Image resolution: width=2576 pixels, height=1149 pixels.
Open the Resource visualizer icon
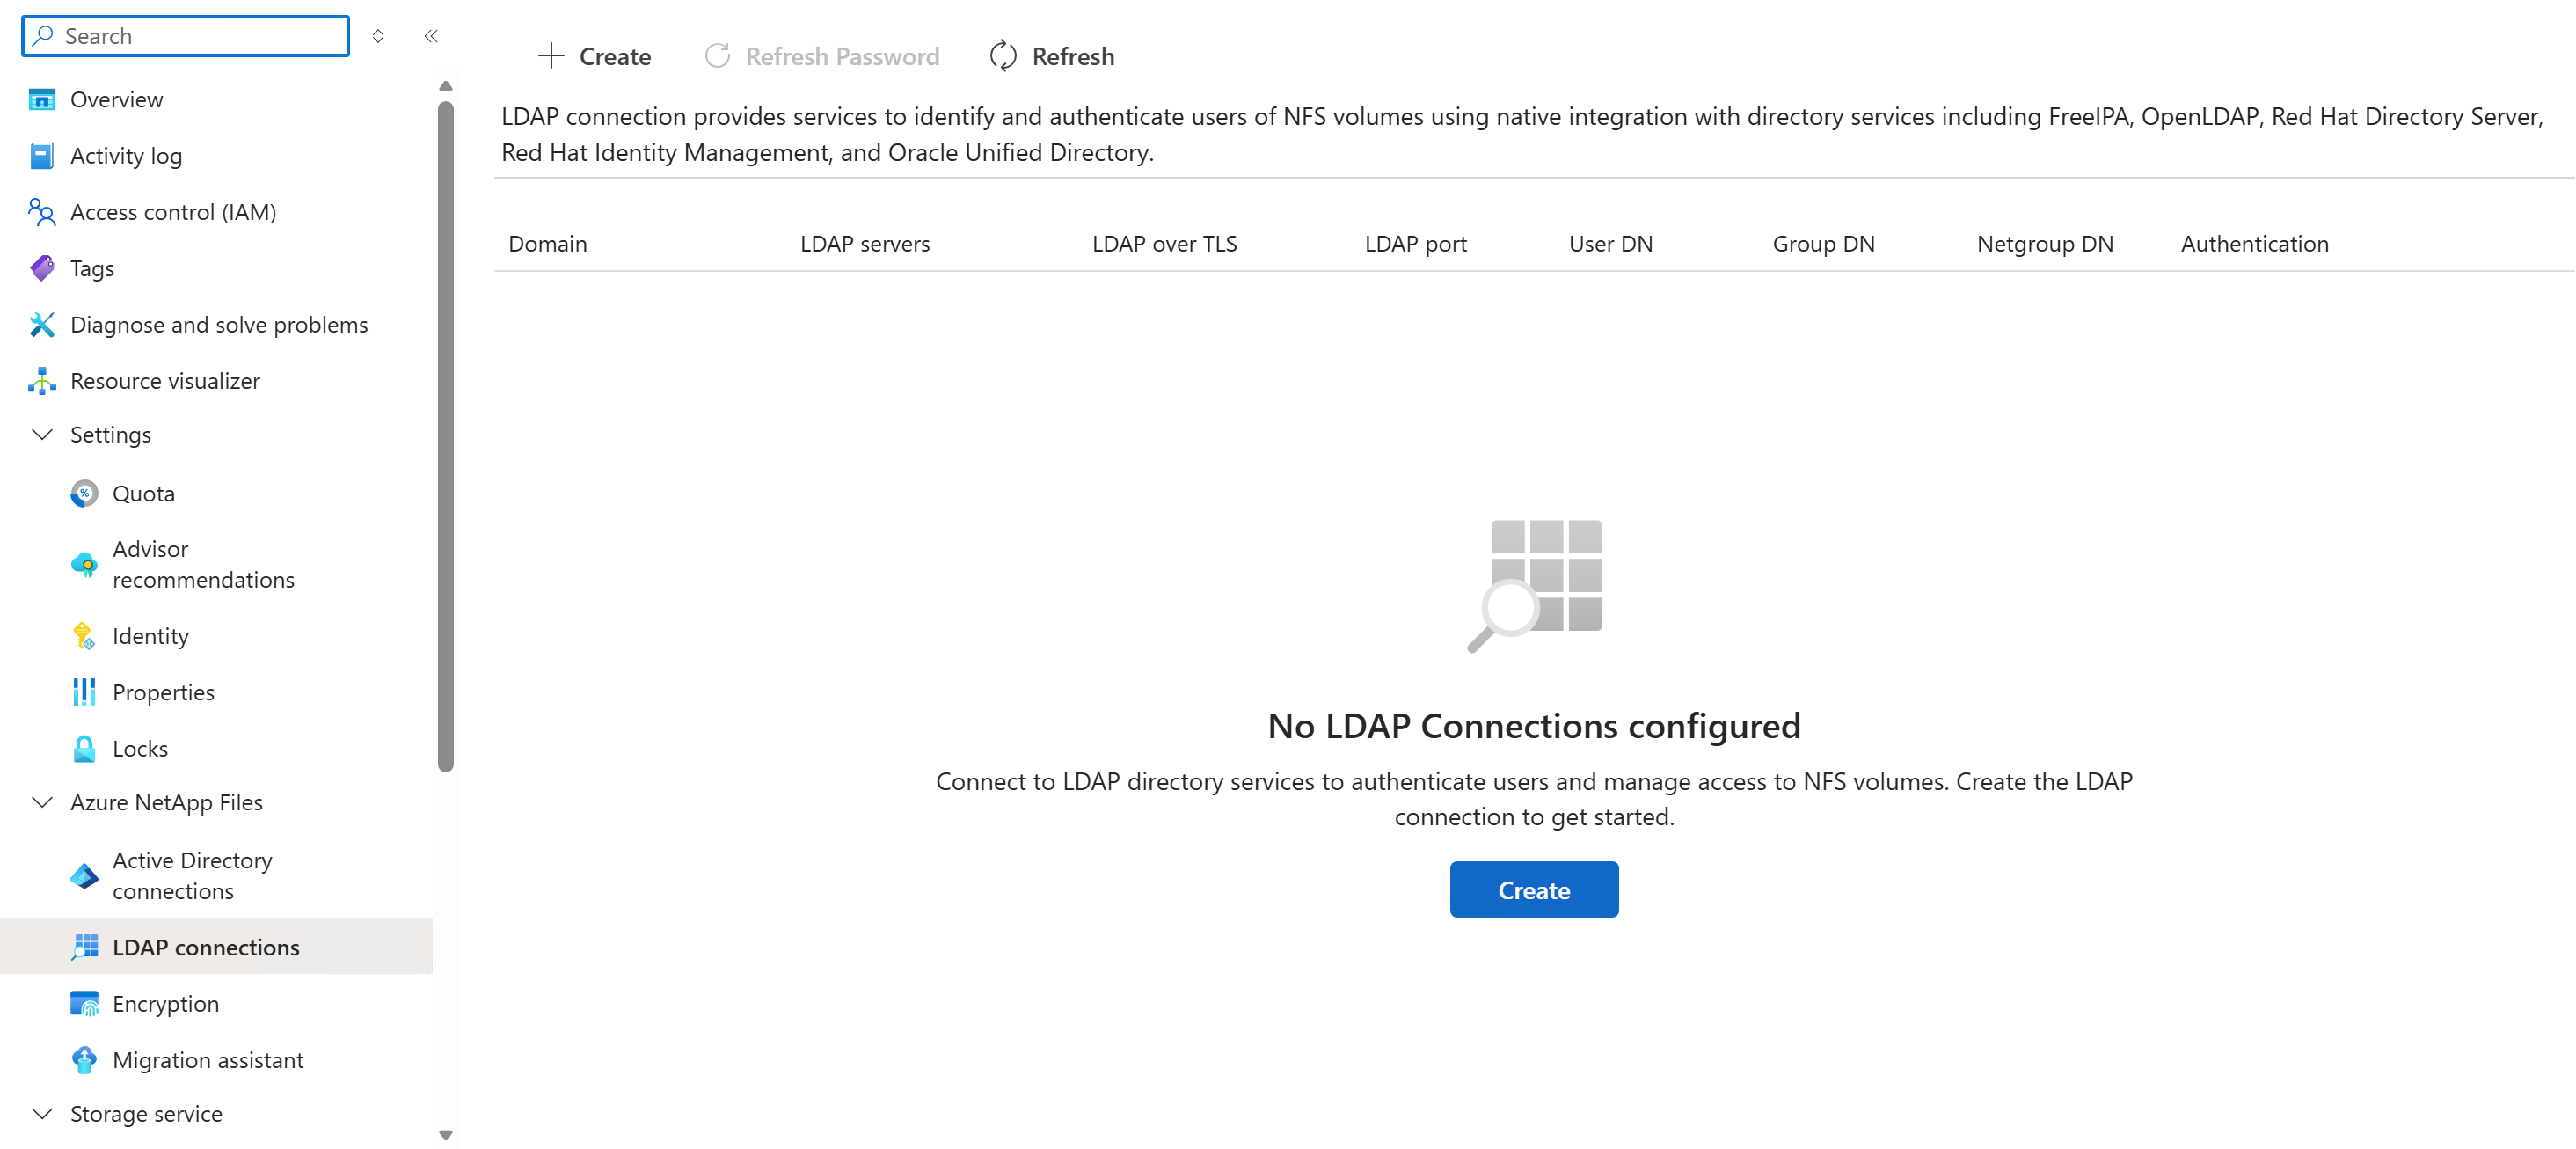[x=42, y=380]
